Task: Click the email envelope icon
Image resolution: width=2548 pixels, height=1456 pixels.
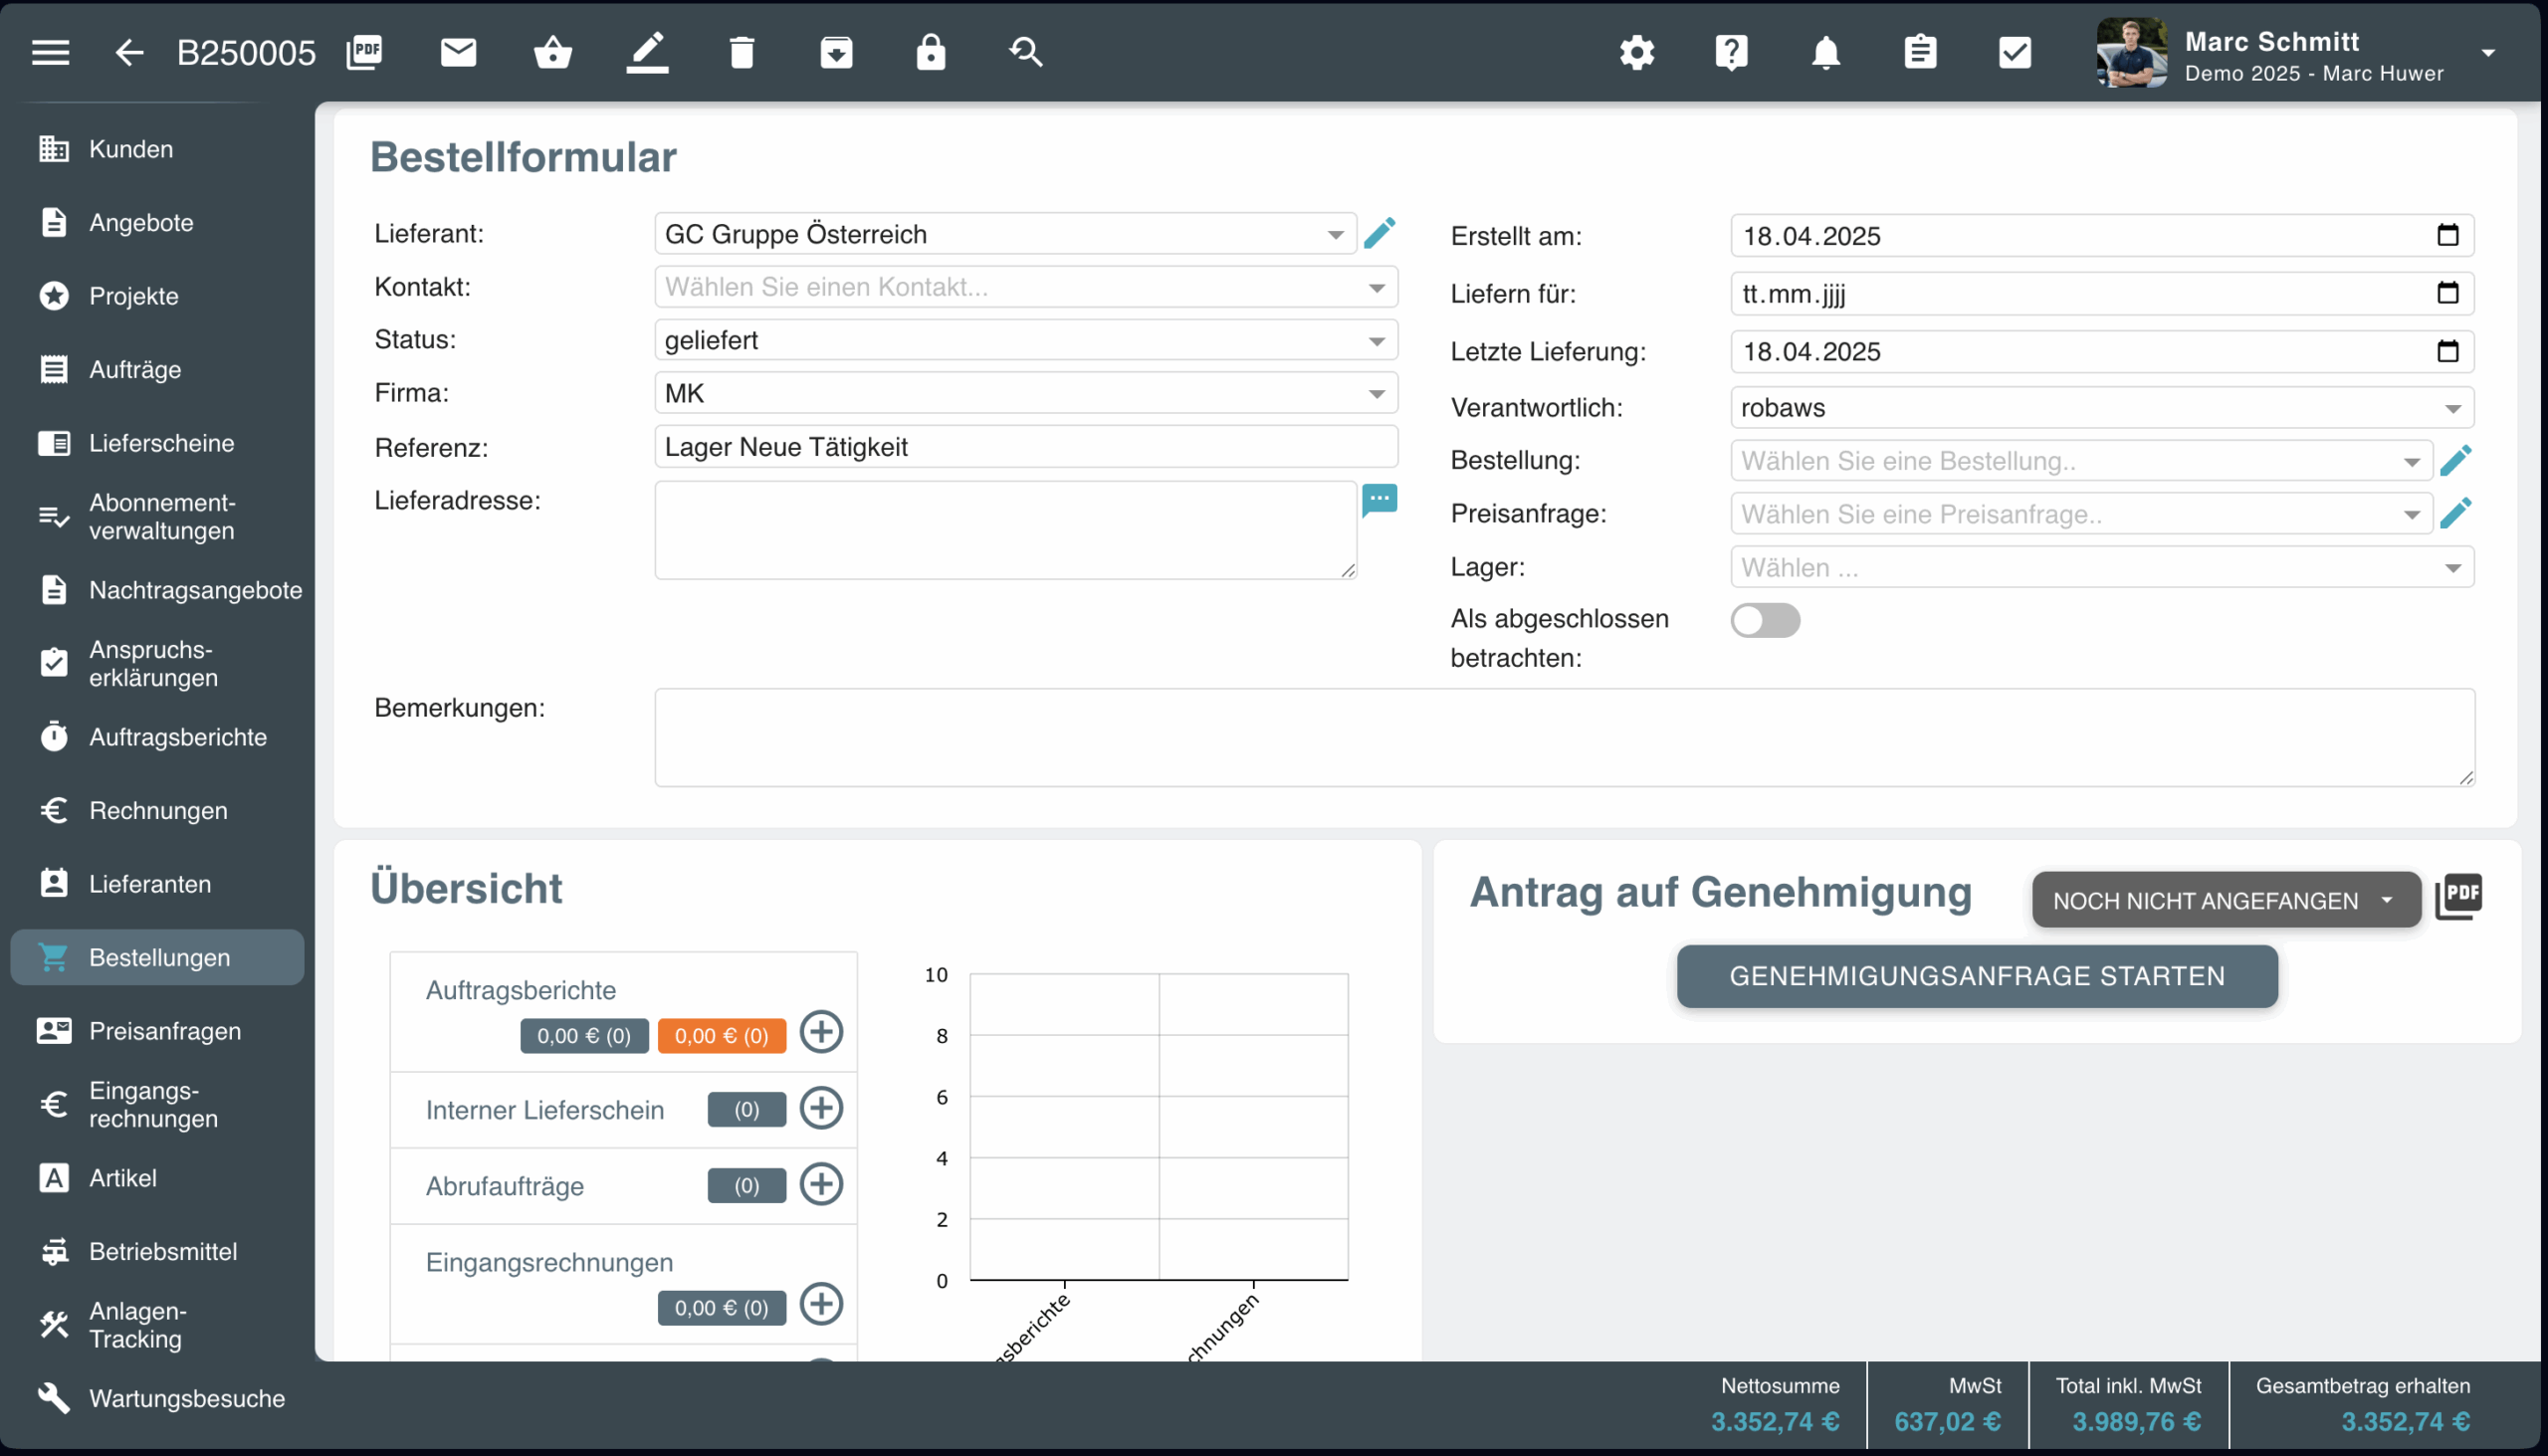Action: click(458, 51)
